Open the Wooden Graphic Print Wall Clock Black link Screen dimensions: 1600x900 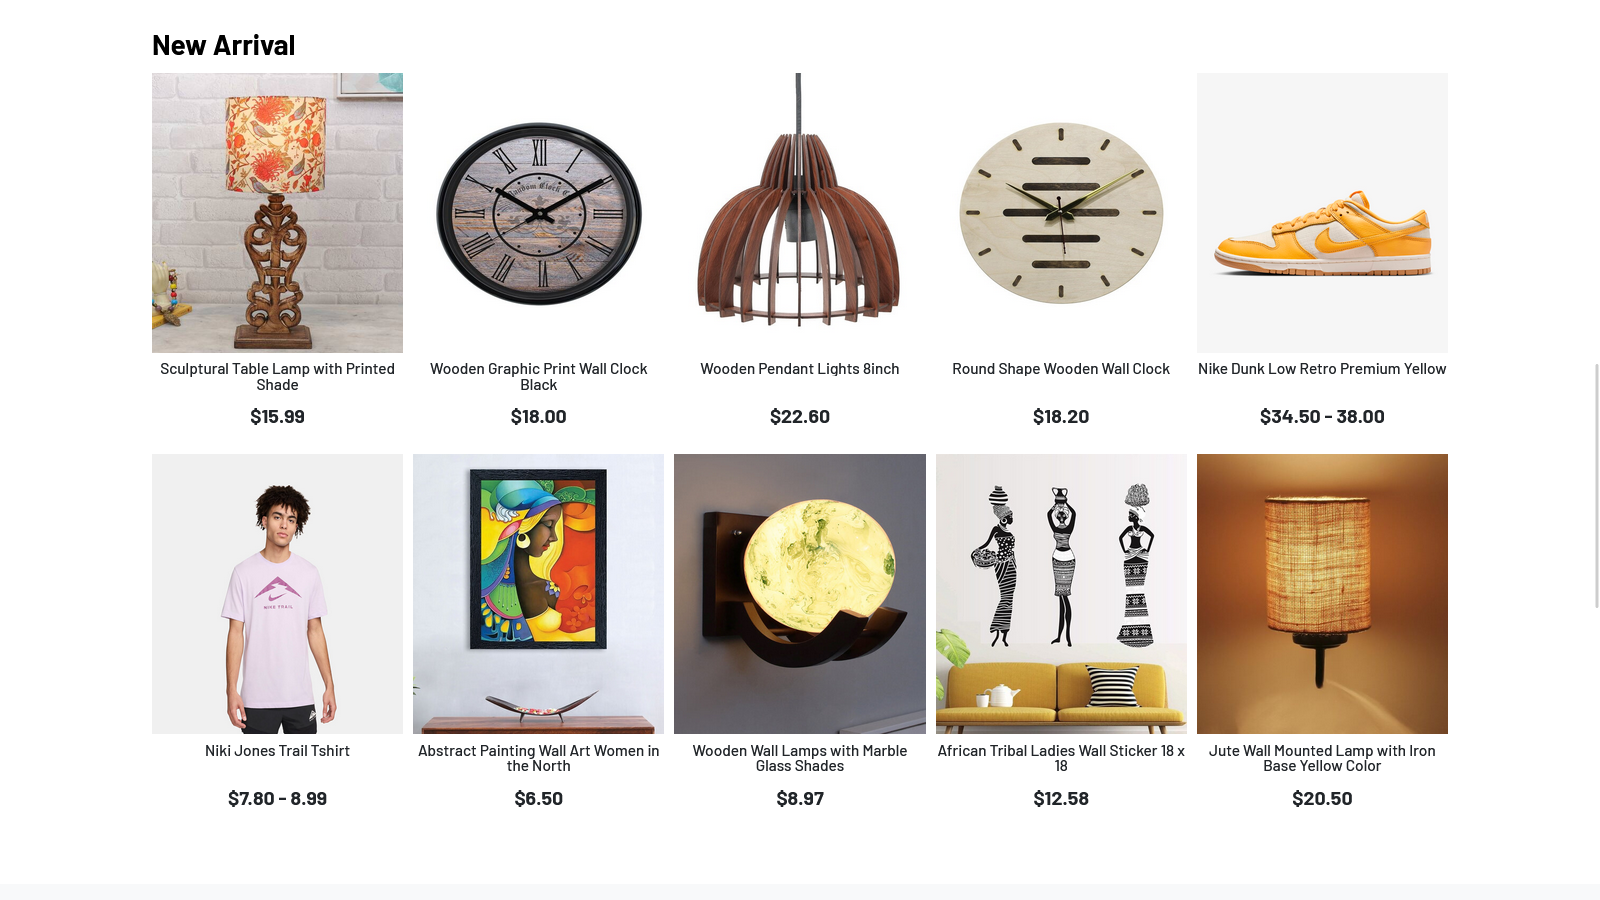point(538,376)
